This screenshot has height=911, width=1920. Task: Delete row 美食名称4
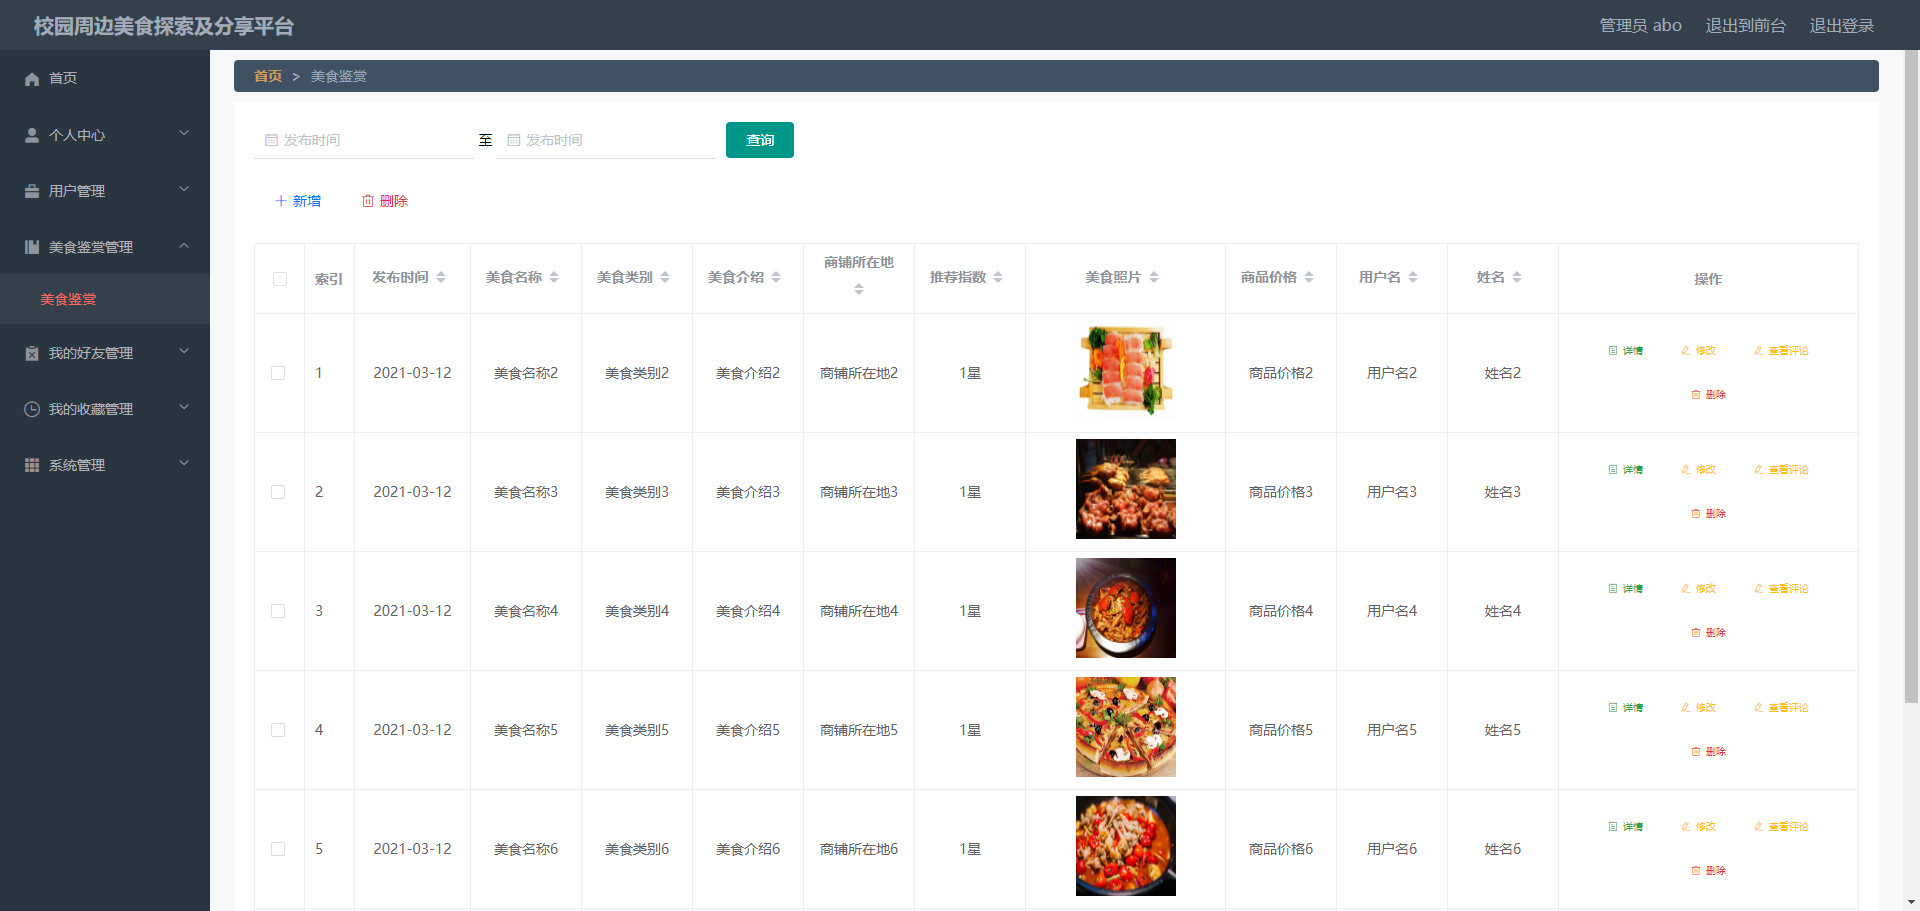[1708, 633]
